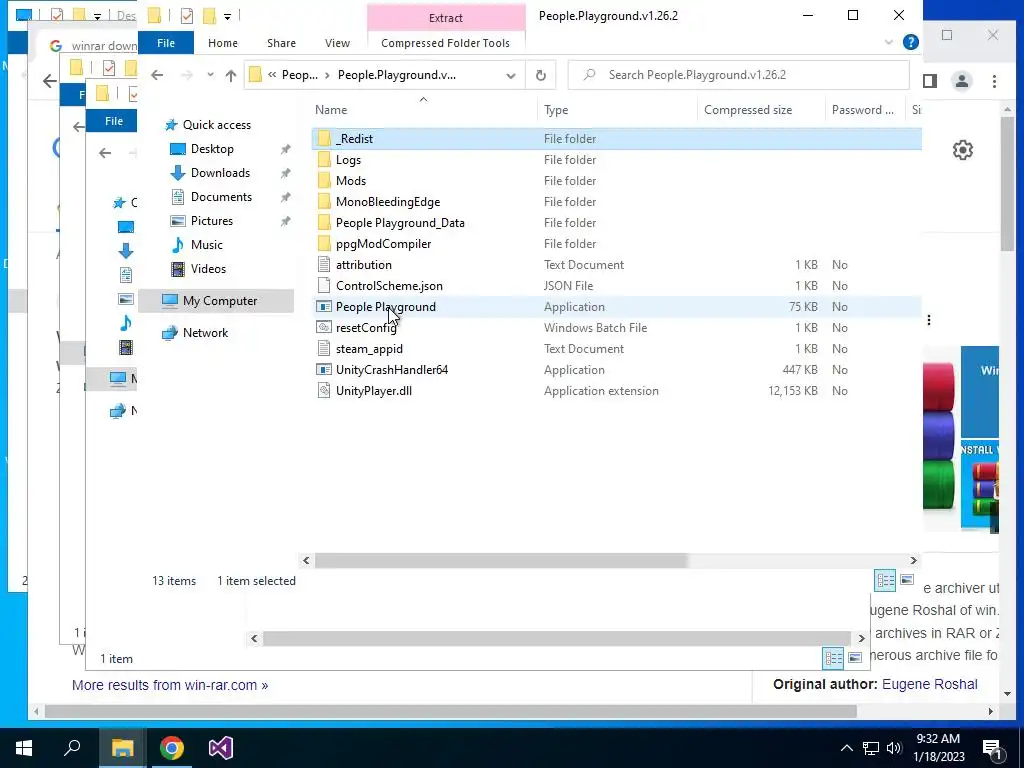Go up one folder level with Up arrow
Viewport: 1024px width, 768px height.
[231, 75]
